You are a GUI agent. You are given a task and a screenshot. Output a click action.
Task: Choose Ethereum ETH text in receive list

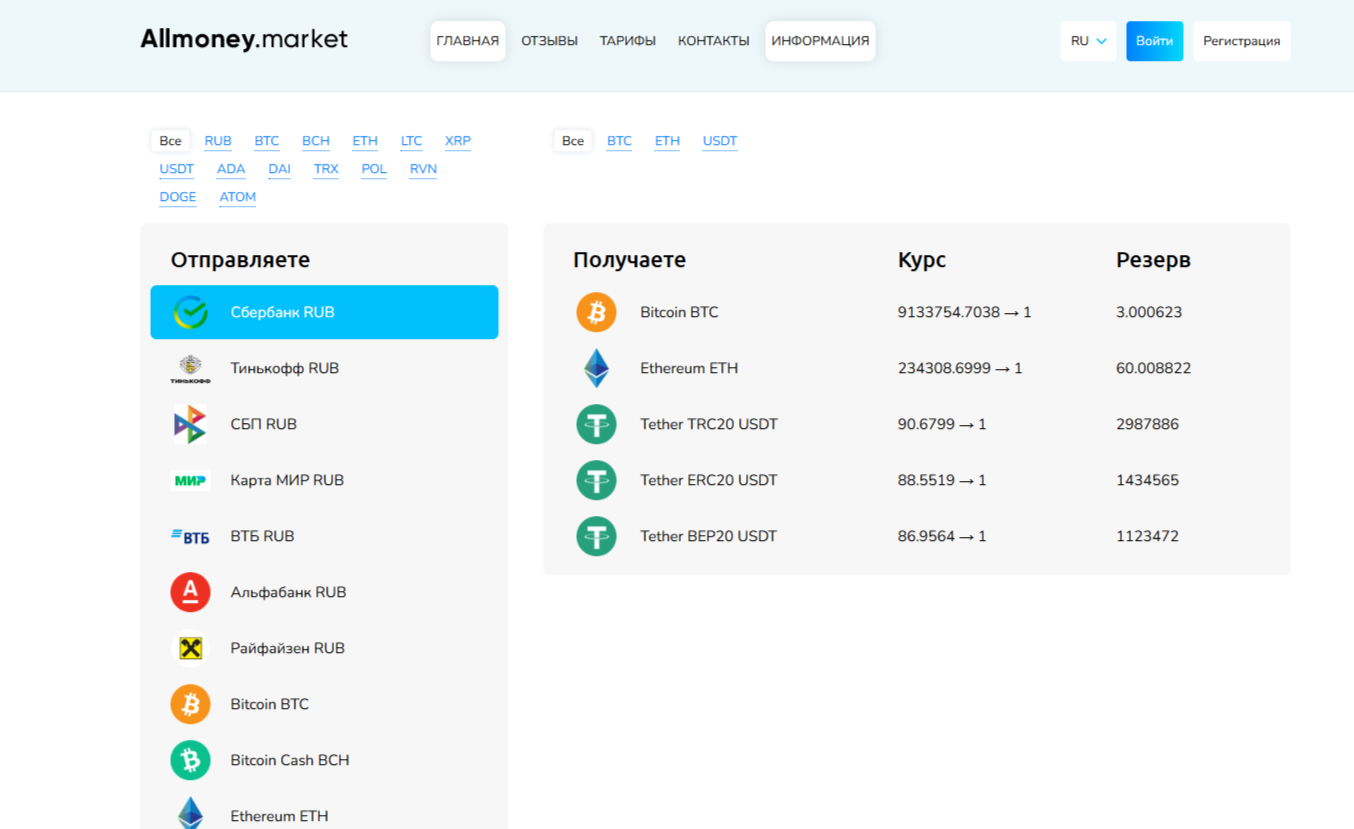tap(689, 368)
